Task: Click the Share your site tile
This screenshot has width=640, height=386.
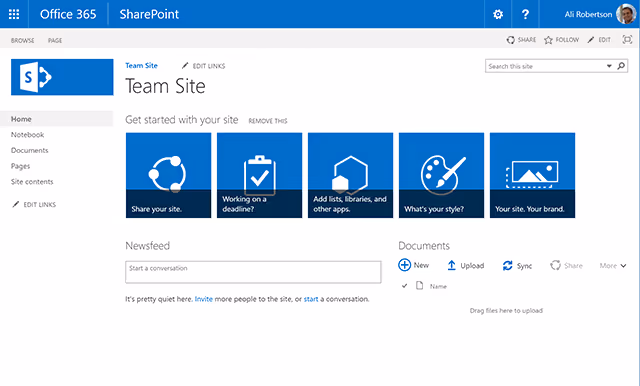Action: [x=168, y=175]
